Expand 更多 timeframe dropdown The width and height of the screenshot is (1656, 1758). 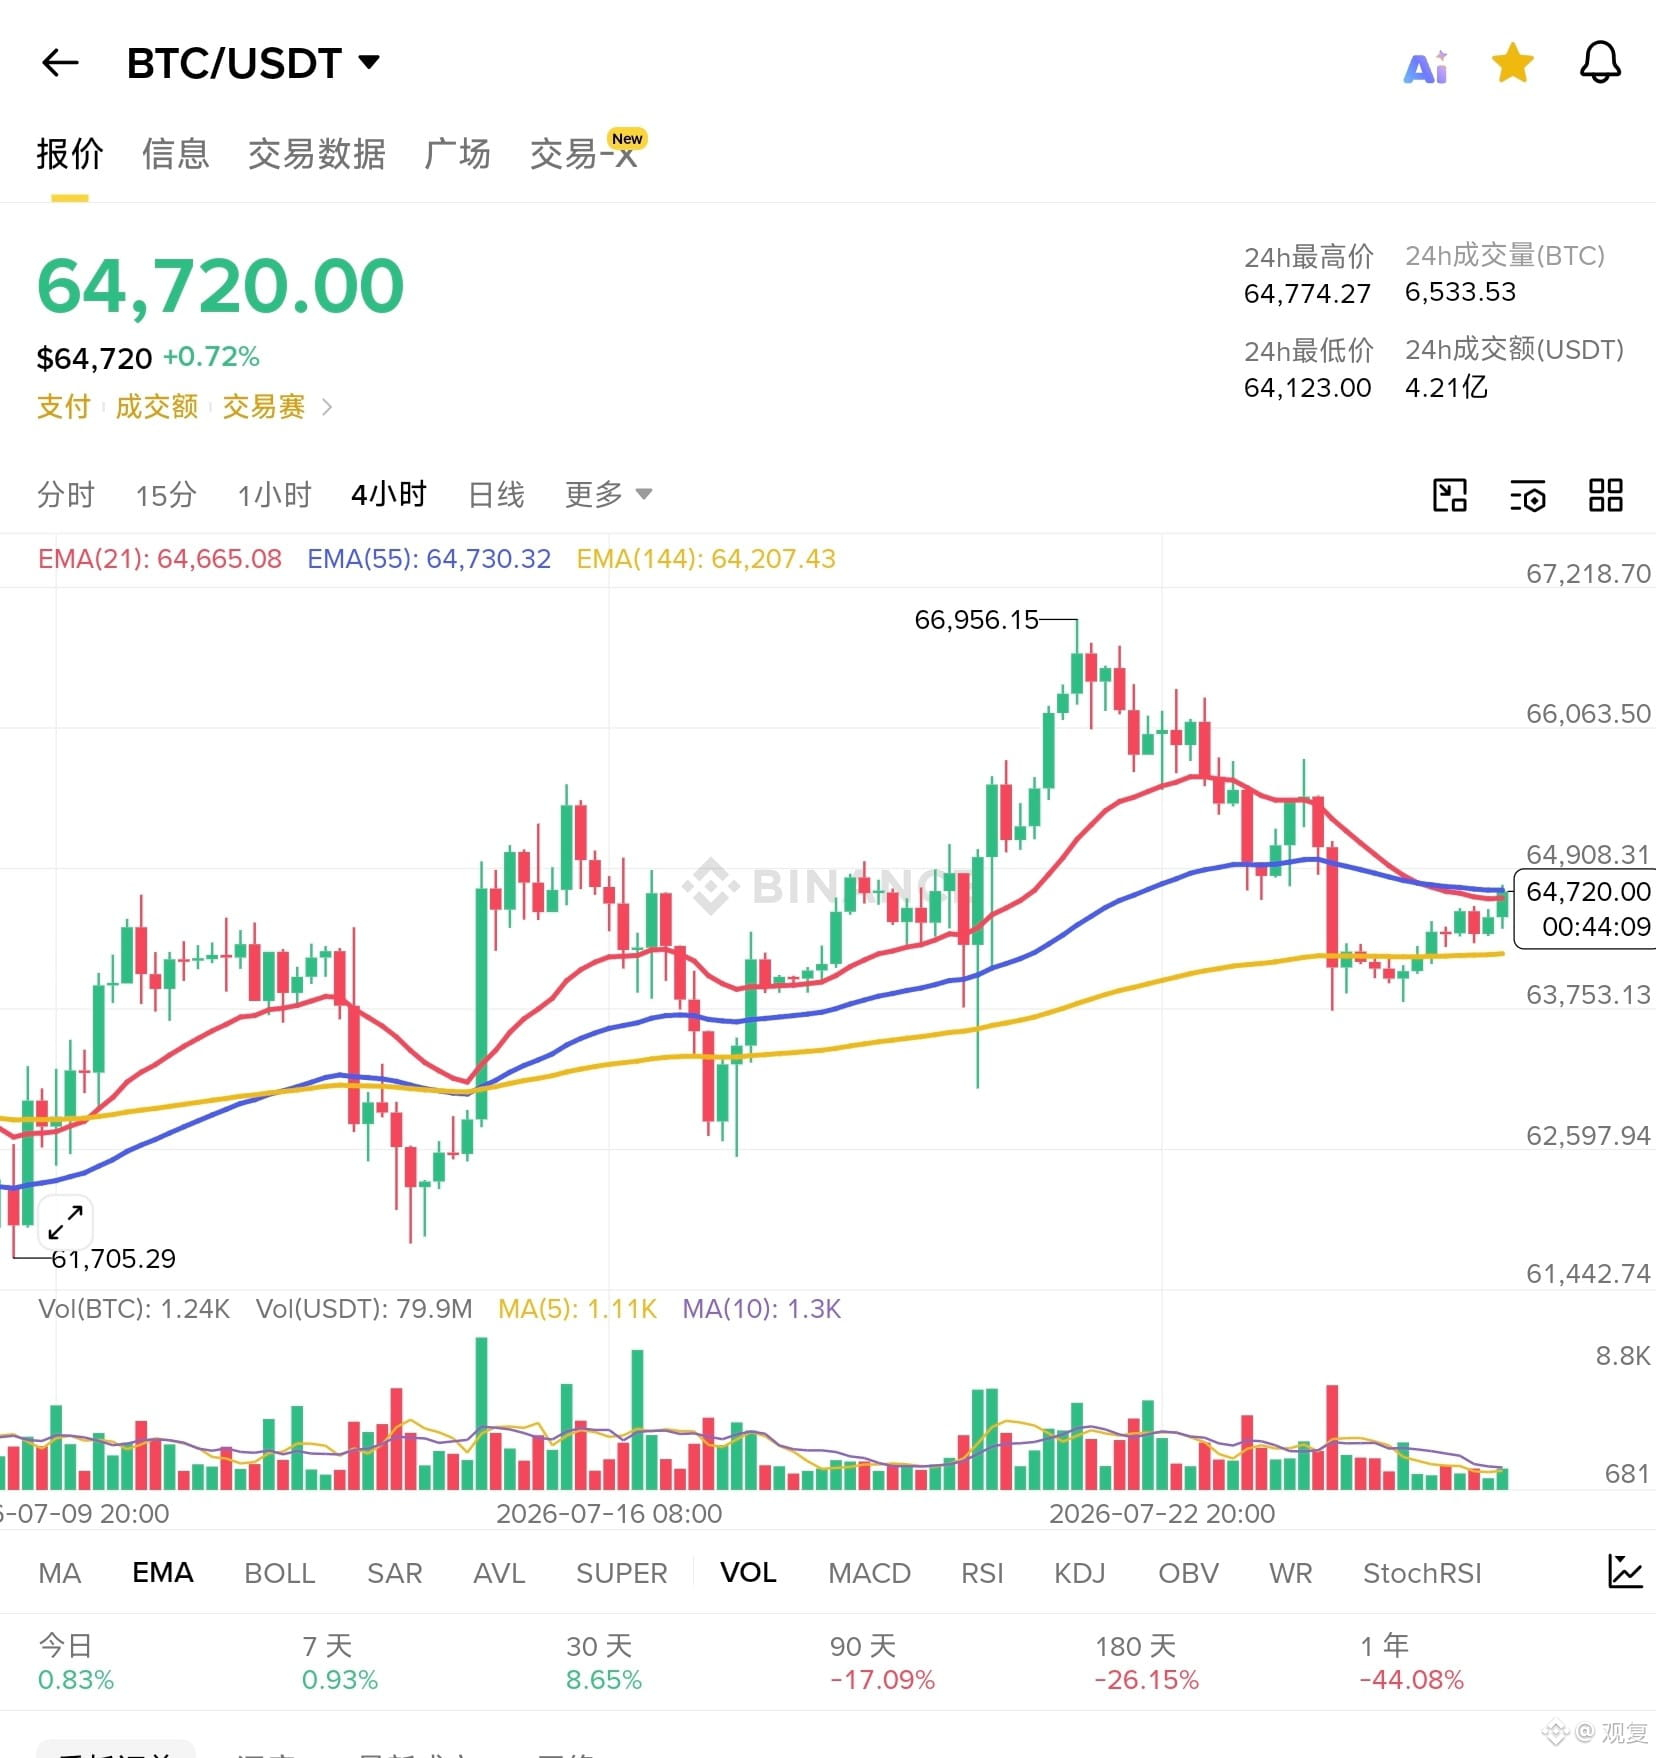(608, 494)
